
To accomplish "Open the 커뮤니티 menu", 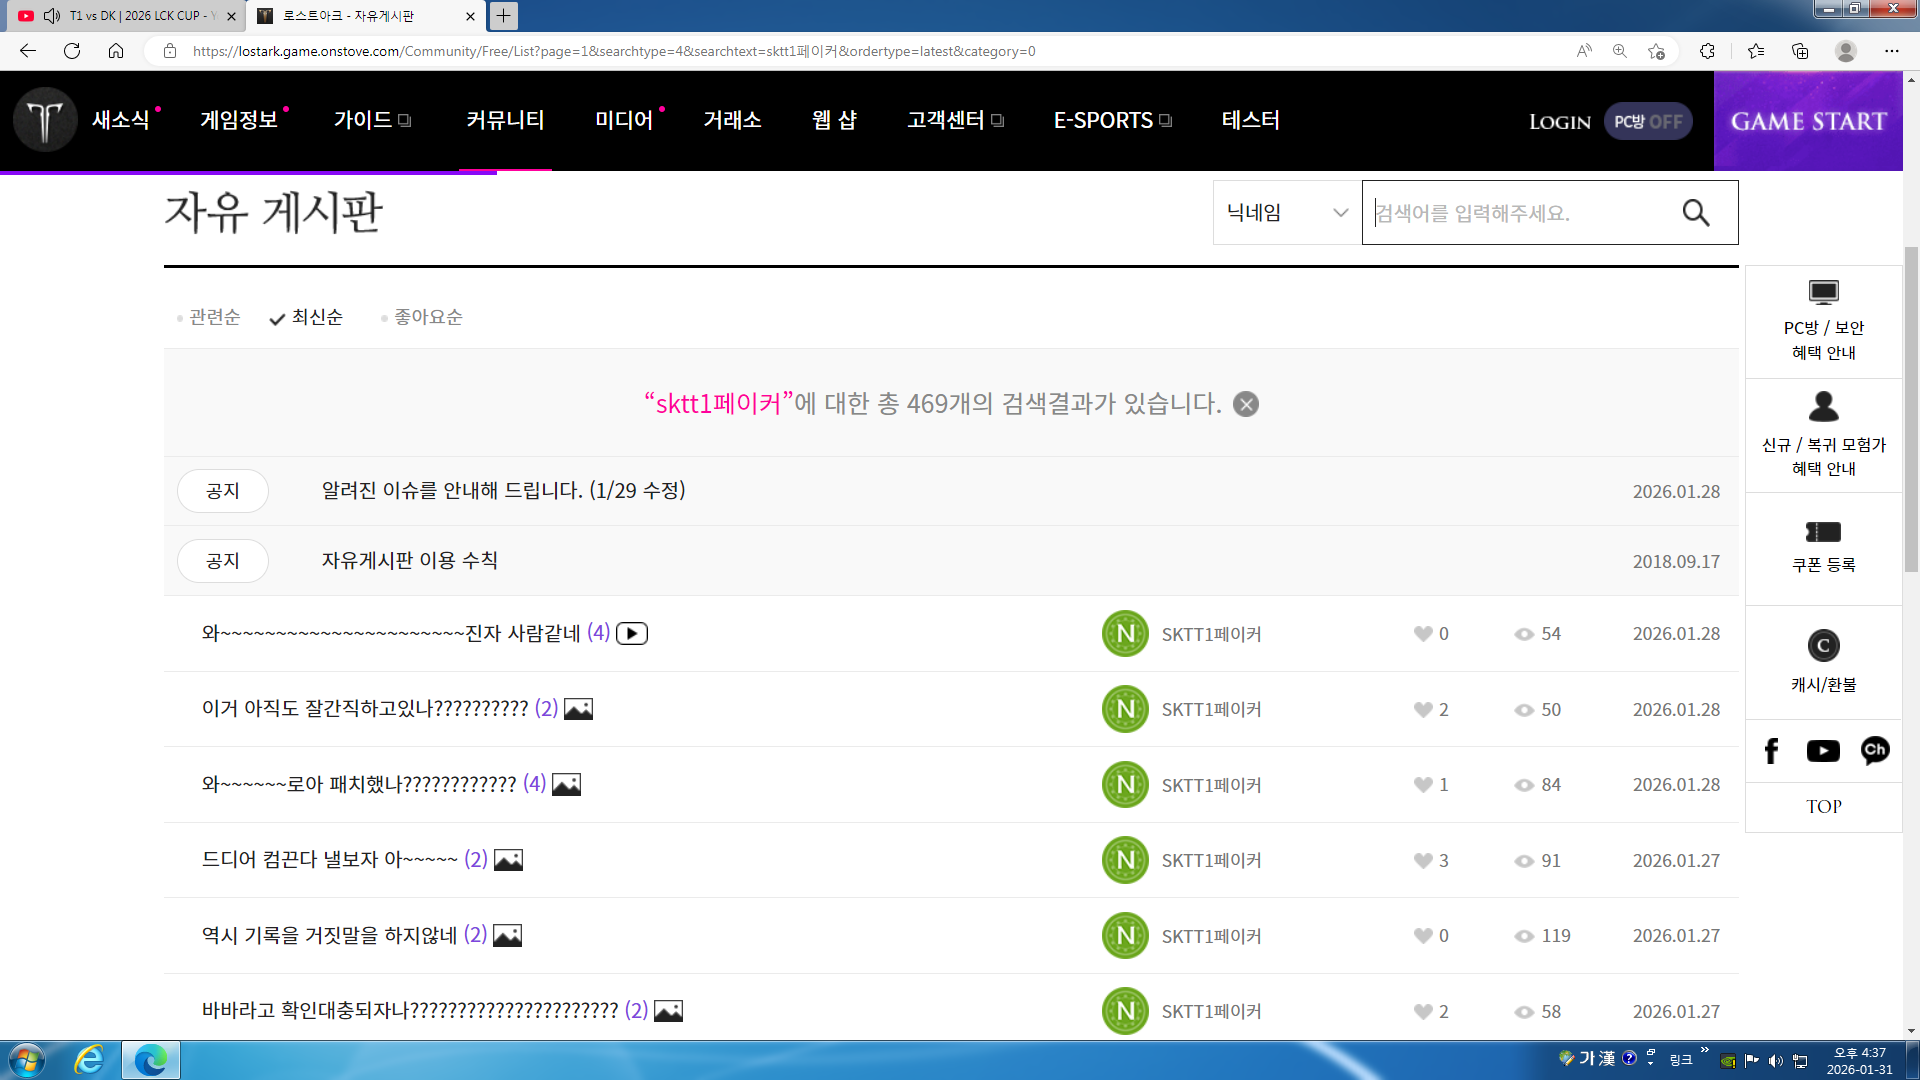I will pos(505,120).
